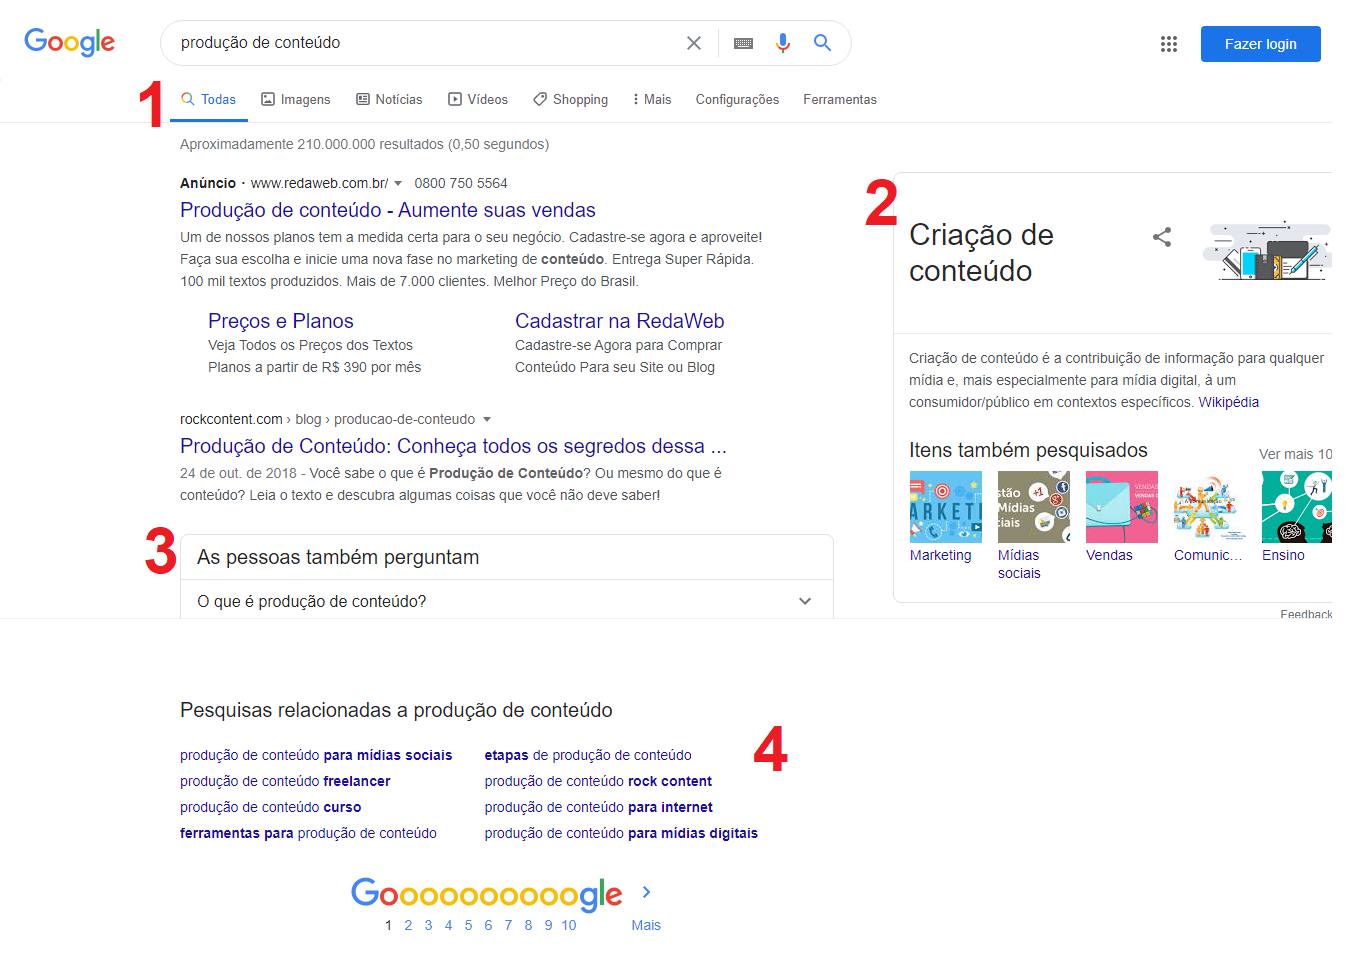
Task: Click the Vendas thumbnail image
Action: [1122, 507]
